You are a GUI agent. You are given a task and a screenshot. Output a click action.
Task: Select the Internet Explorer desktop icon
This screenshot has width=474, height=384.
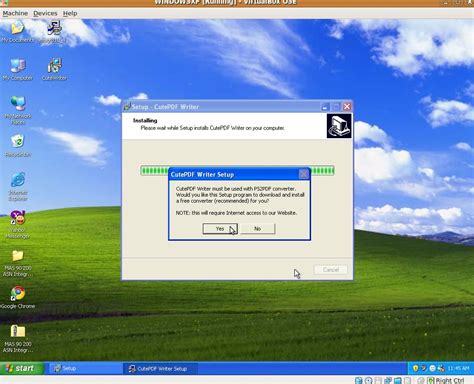point(18,187)
